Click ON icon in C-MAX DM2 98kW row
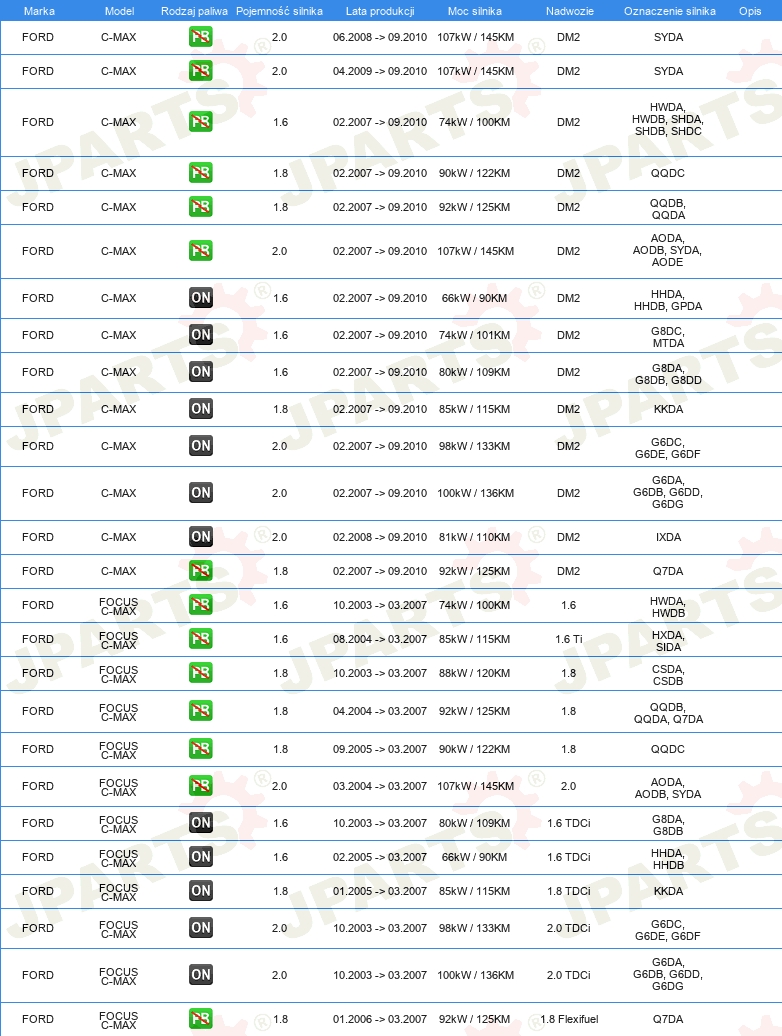782x1036 pixels. tap(201, 446)
